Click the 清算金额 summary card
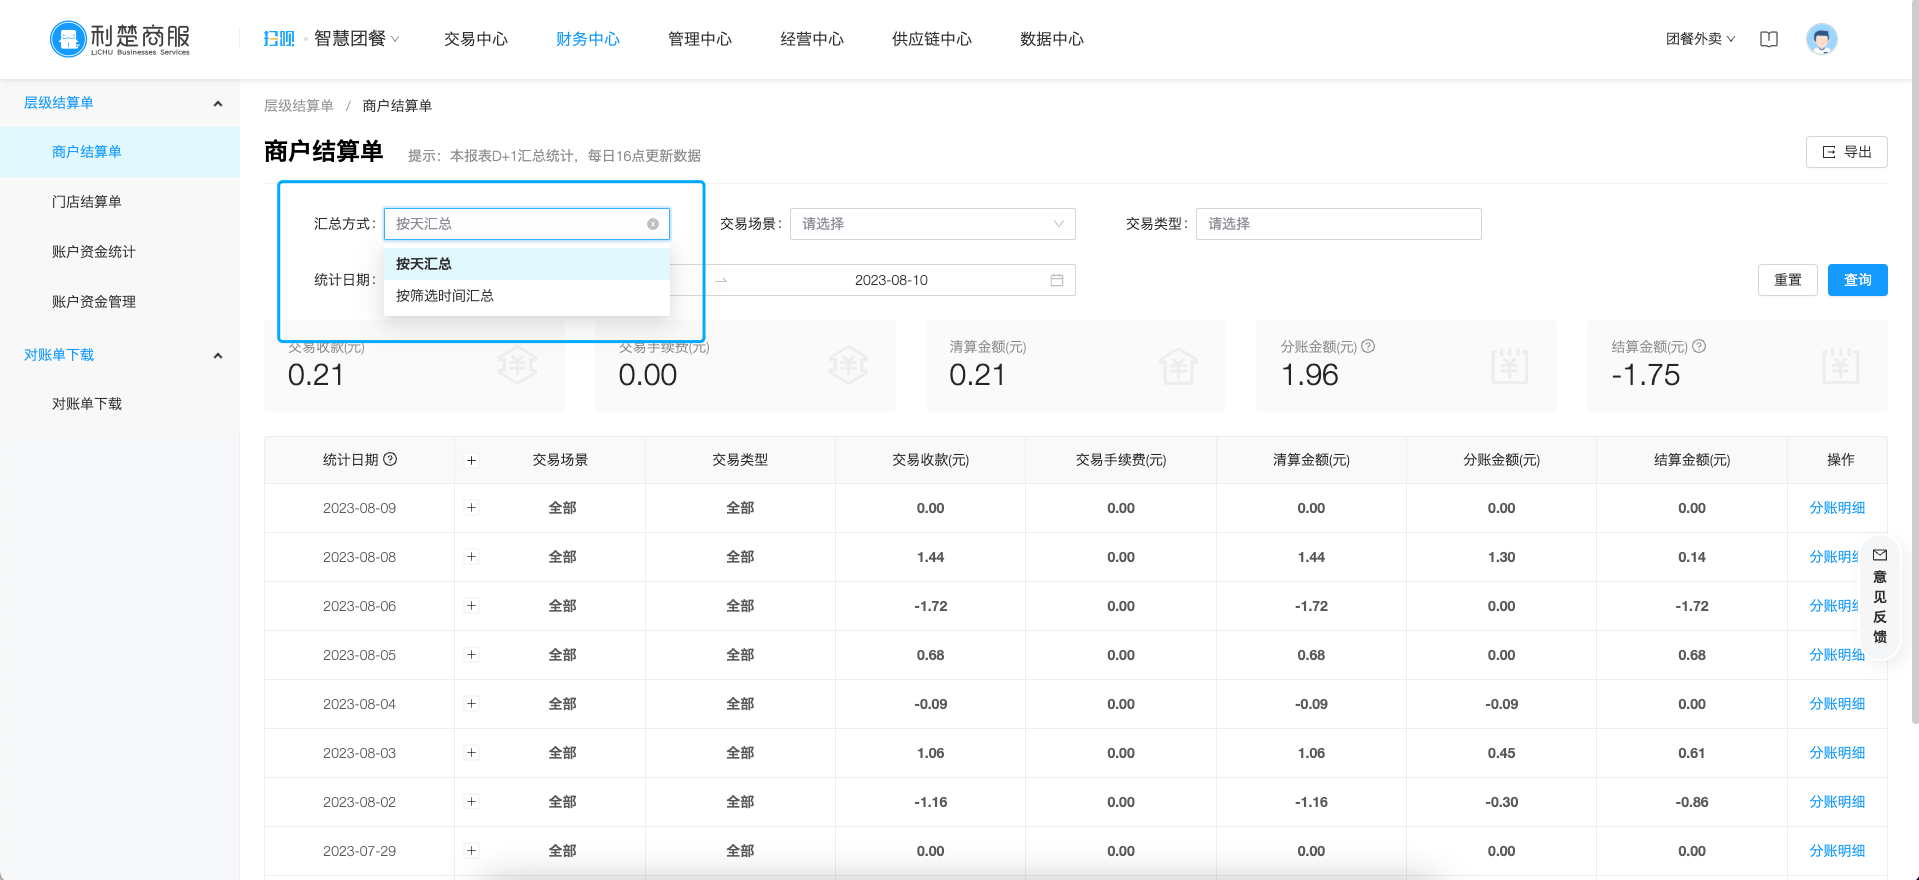The image size is (1919, 880). point(1076,366)
